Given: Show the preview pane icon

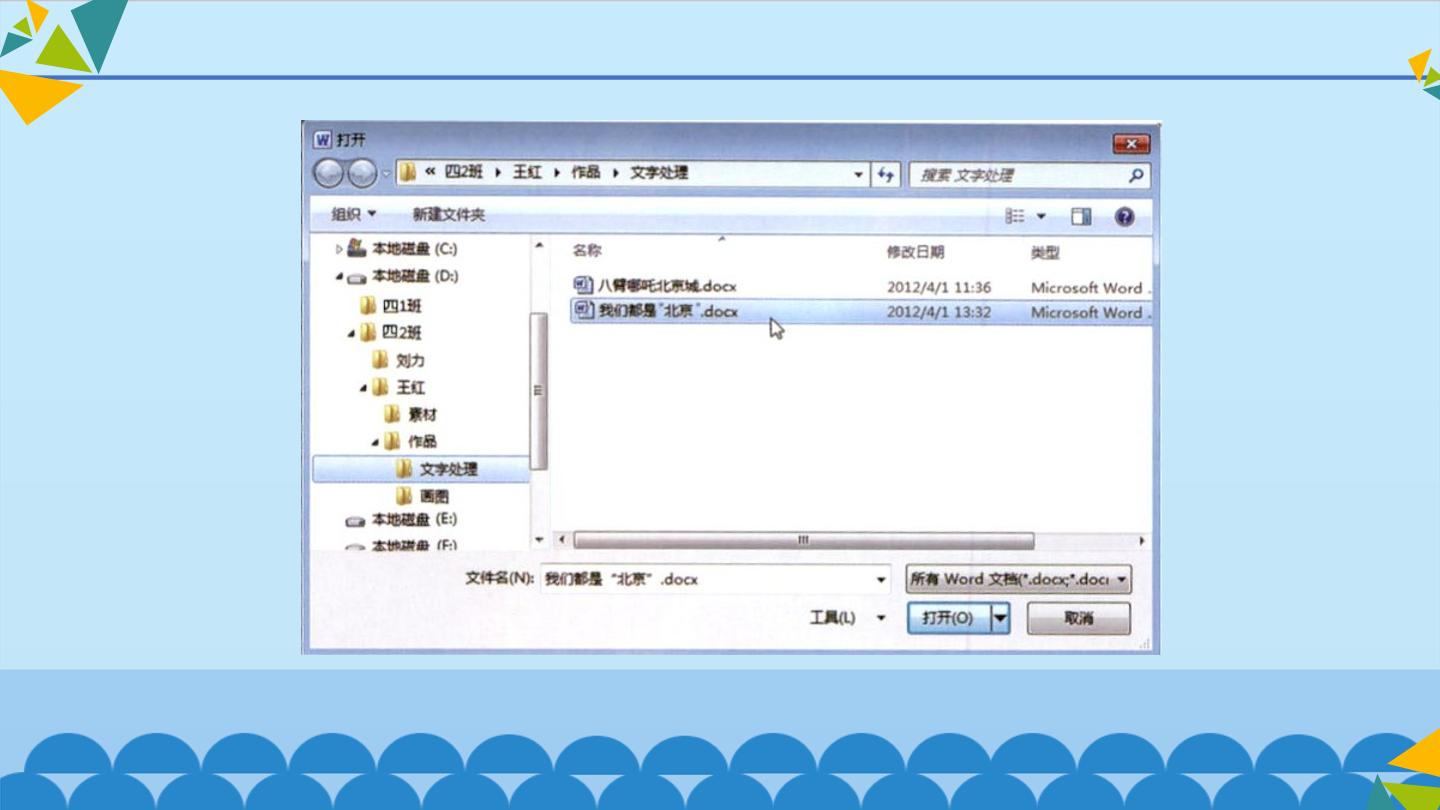Looking at the screenshot, I should pos(1081,216).
